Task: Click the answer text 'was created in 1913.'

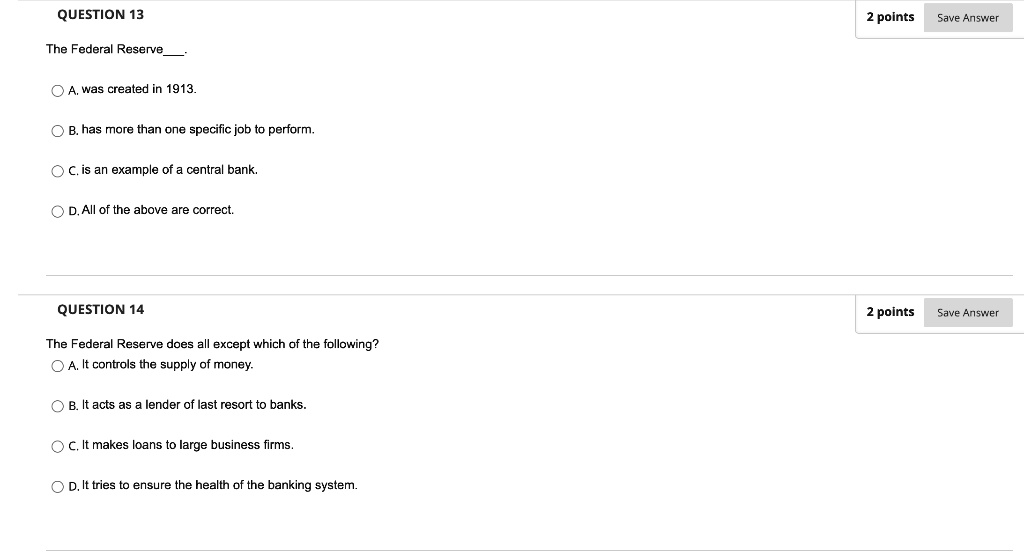Action: pyautogui.click(x=139, y=90)
